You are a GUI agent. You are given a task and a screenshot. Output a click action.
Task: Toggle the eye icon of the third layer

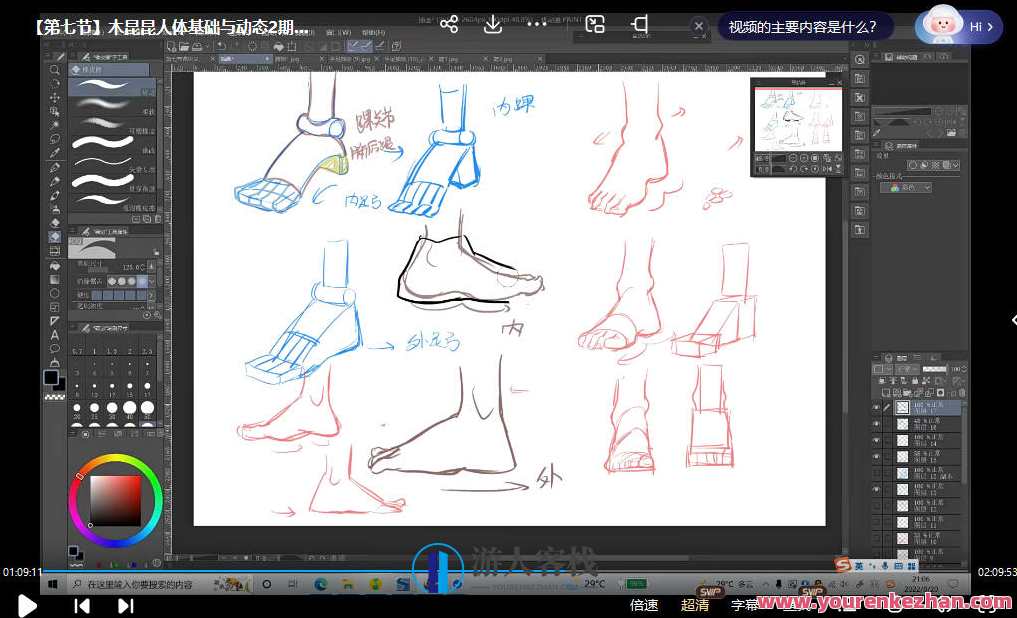[877, 440]
